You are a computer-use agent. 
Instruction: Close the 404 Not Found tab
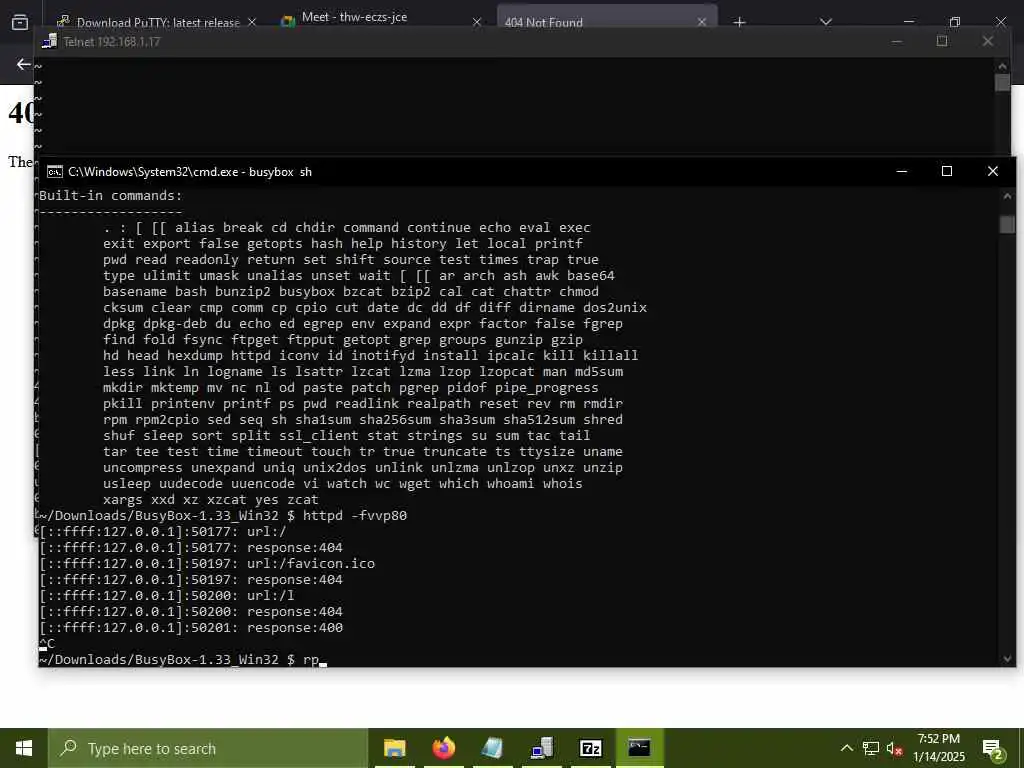pos(702,22)
